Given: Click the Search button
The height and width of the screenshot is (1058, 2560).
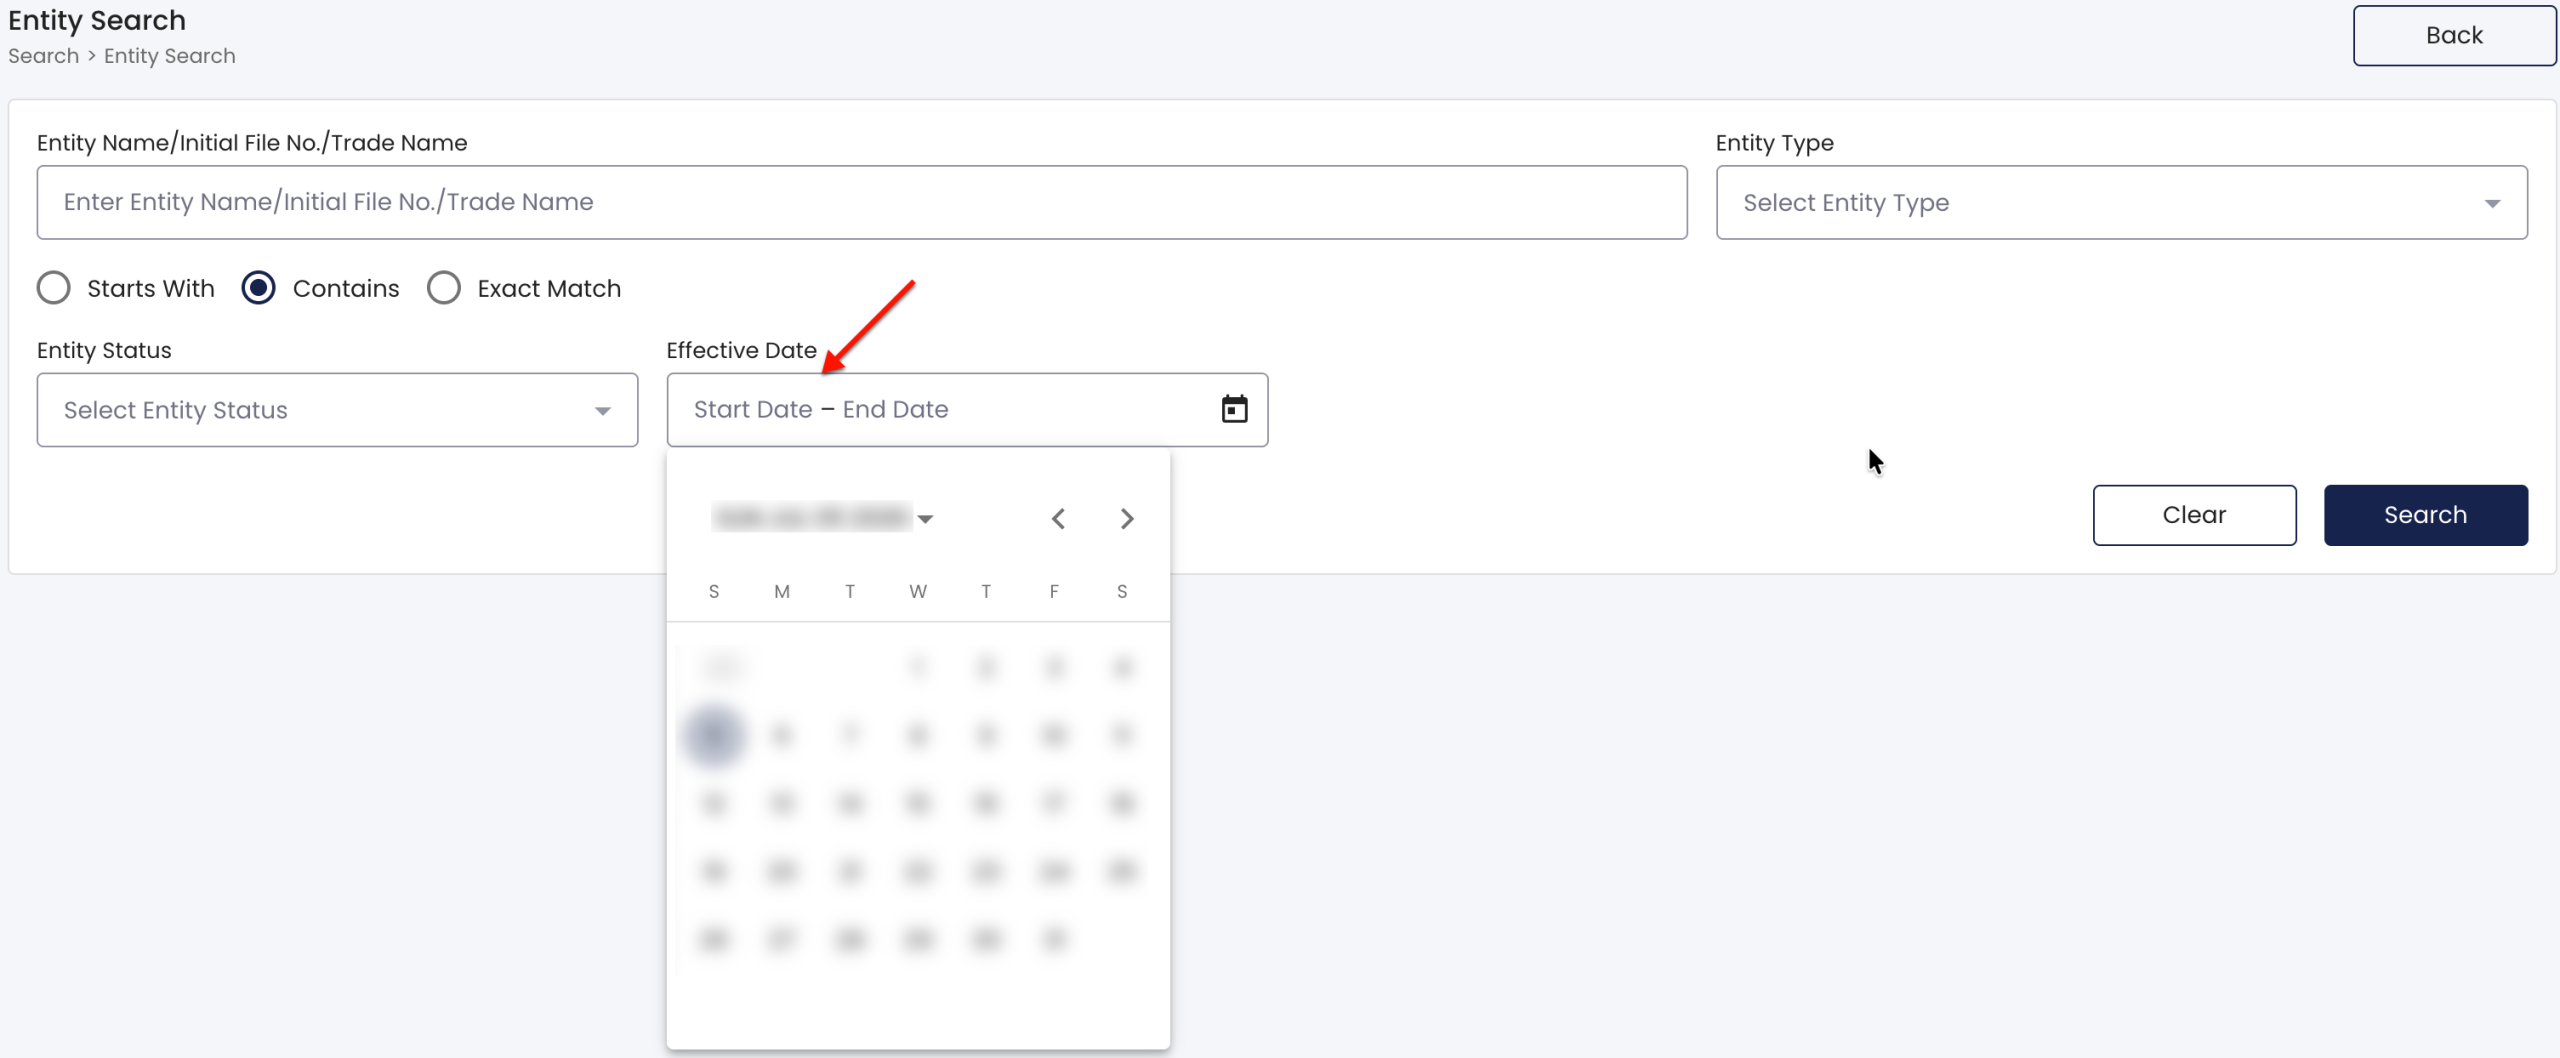Looking at the screenshot, I should click(2426, 515).
